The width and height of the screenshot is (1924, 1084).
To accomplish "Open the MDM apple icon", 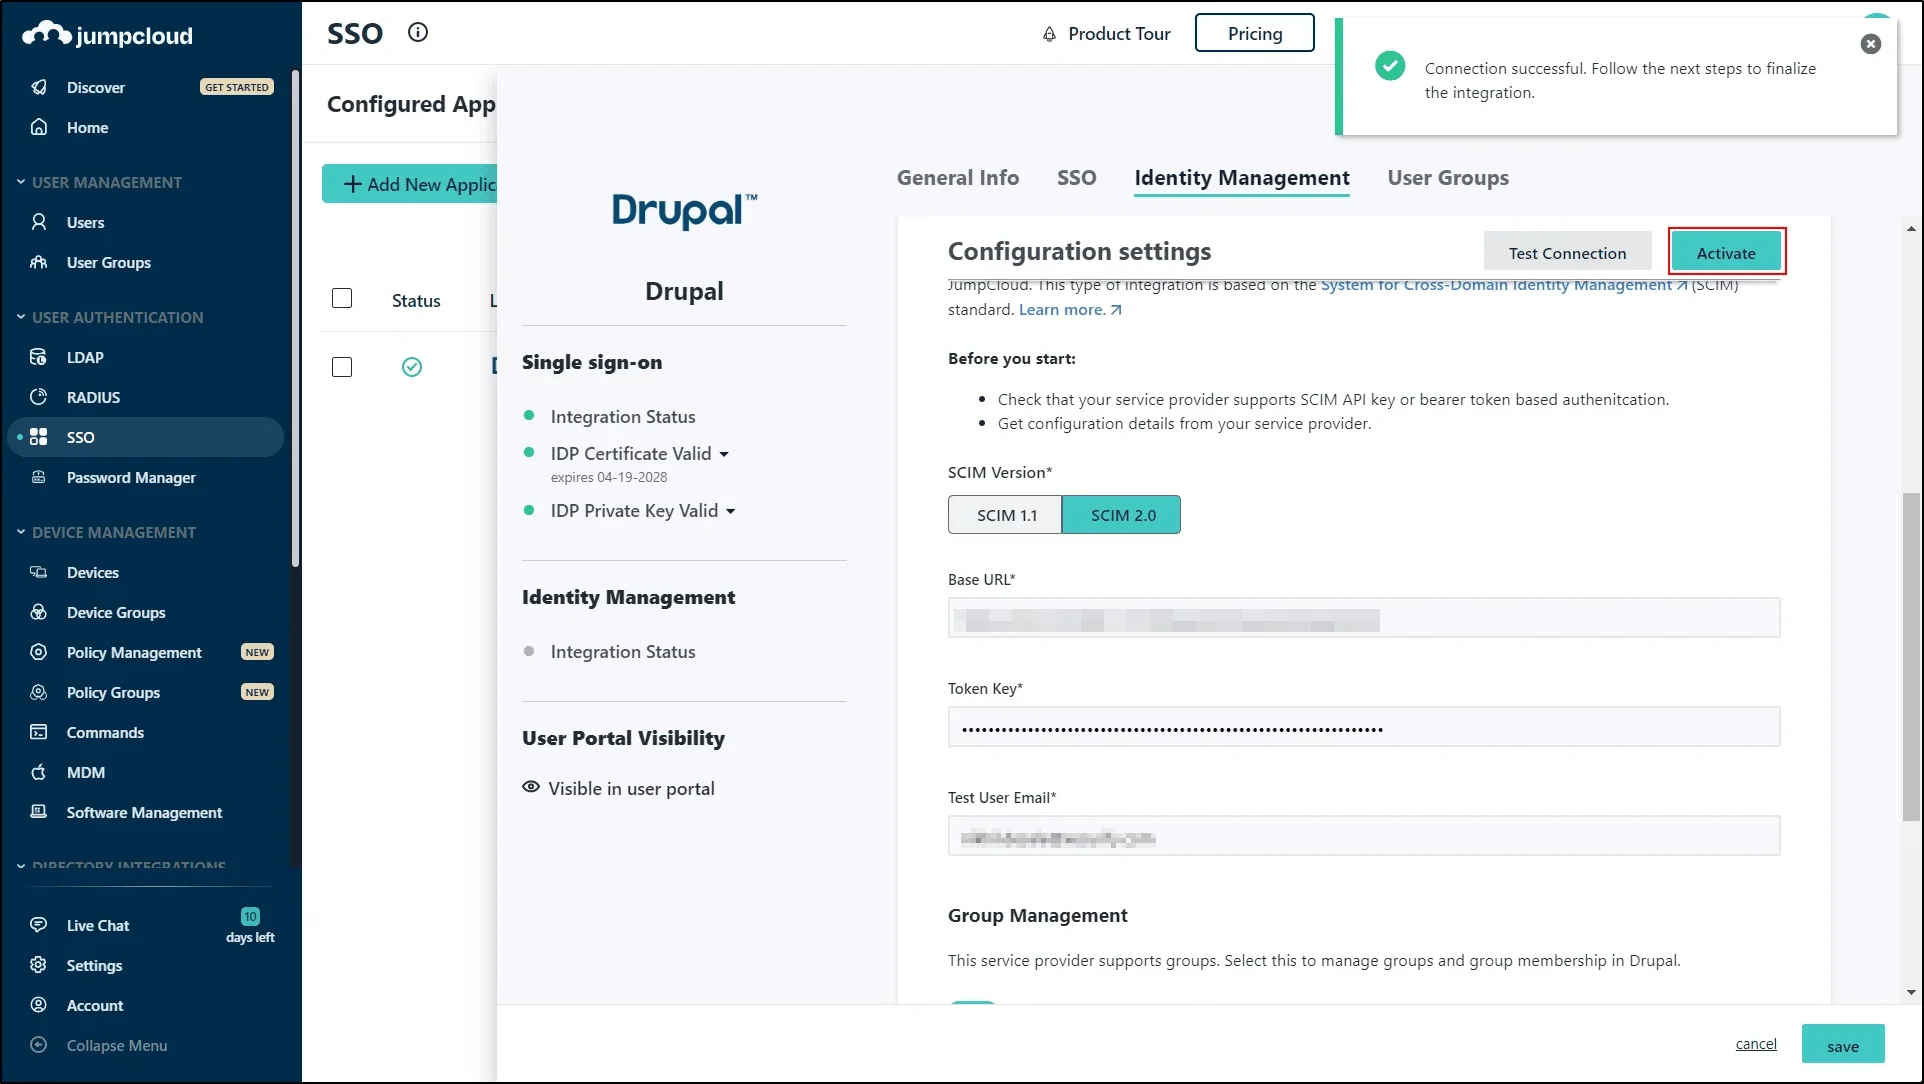I will click(x=39, y=772).
